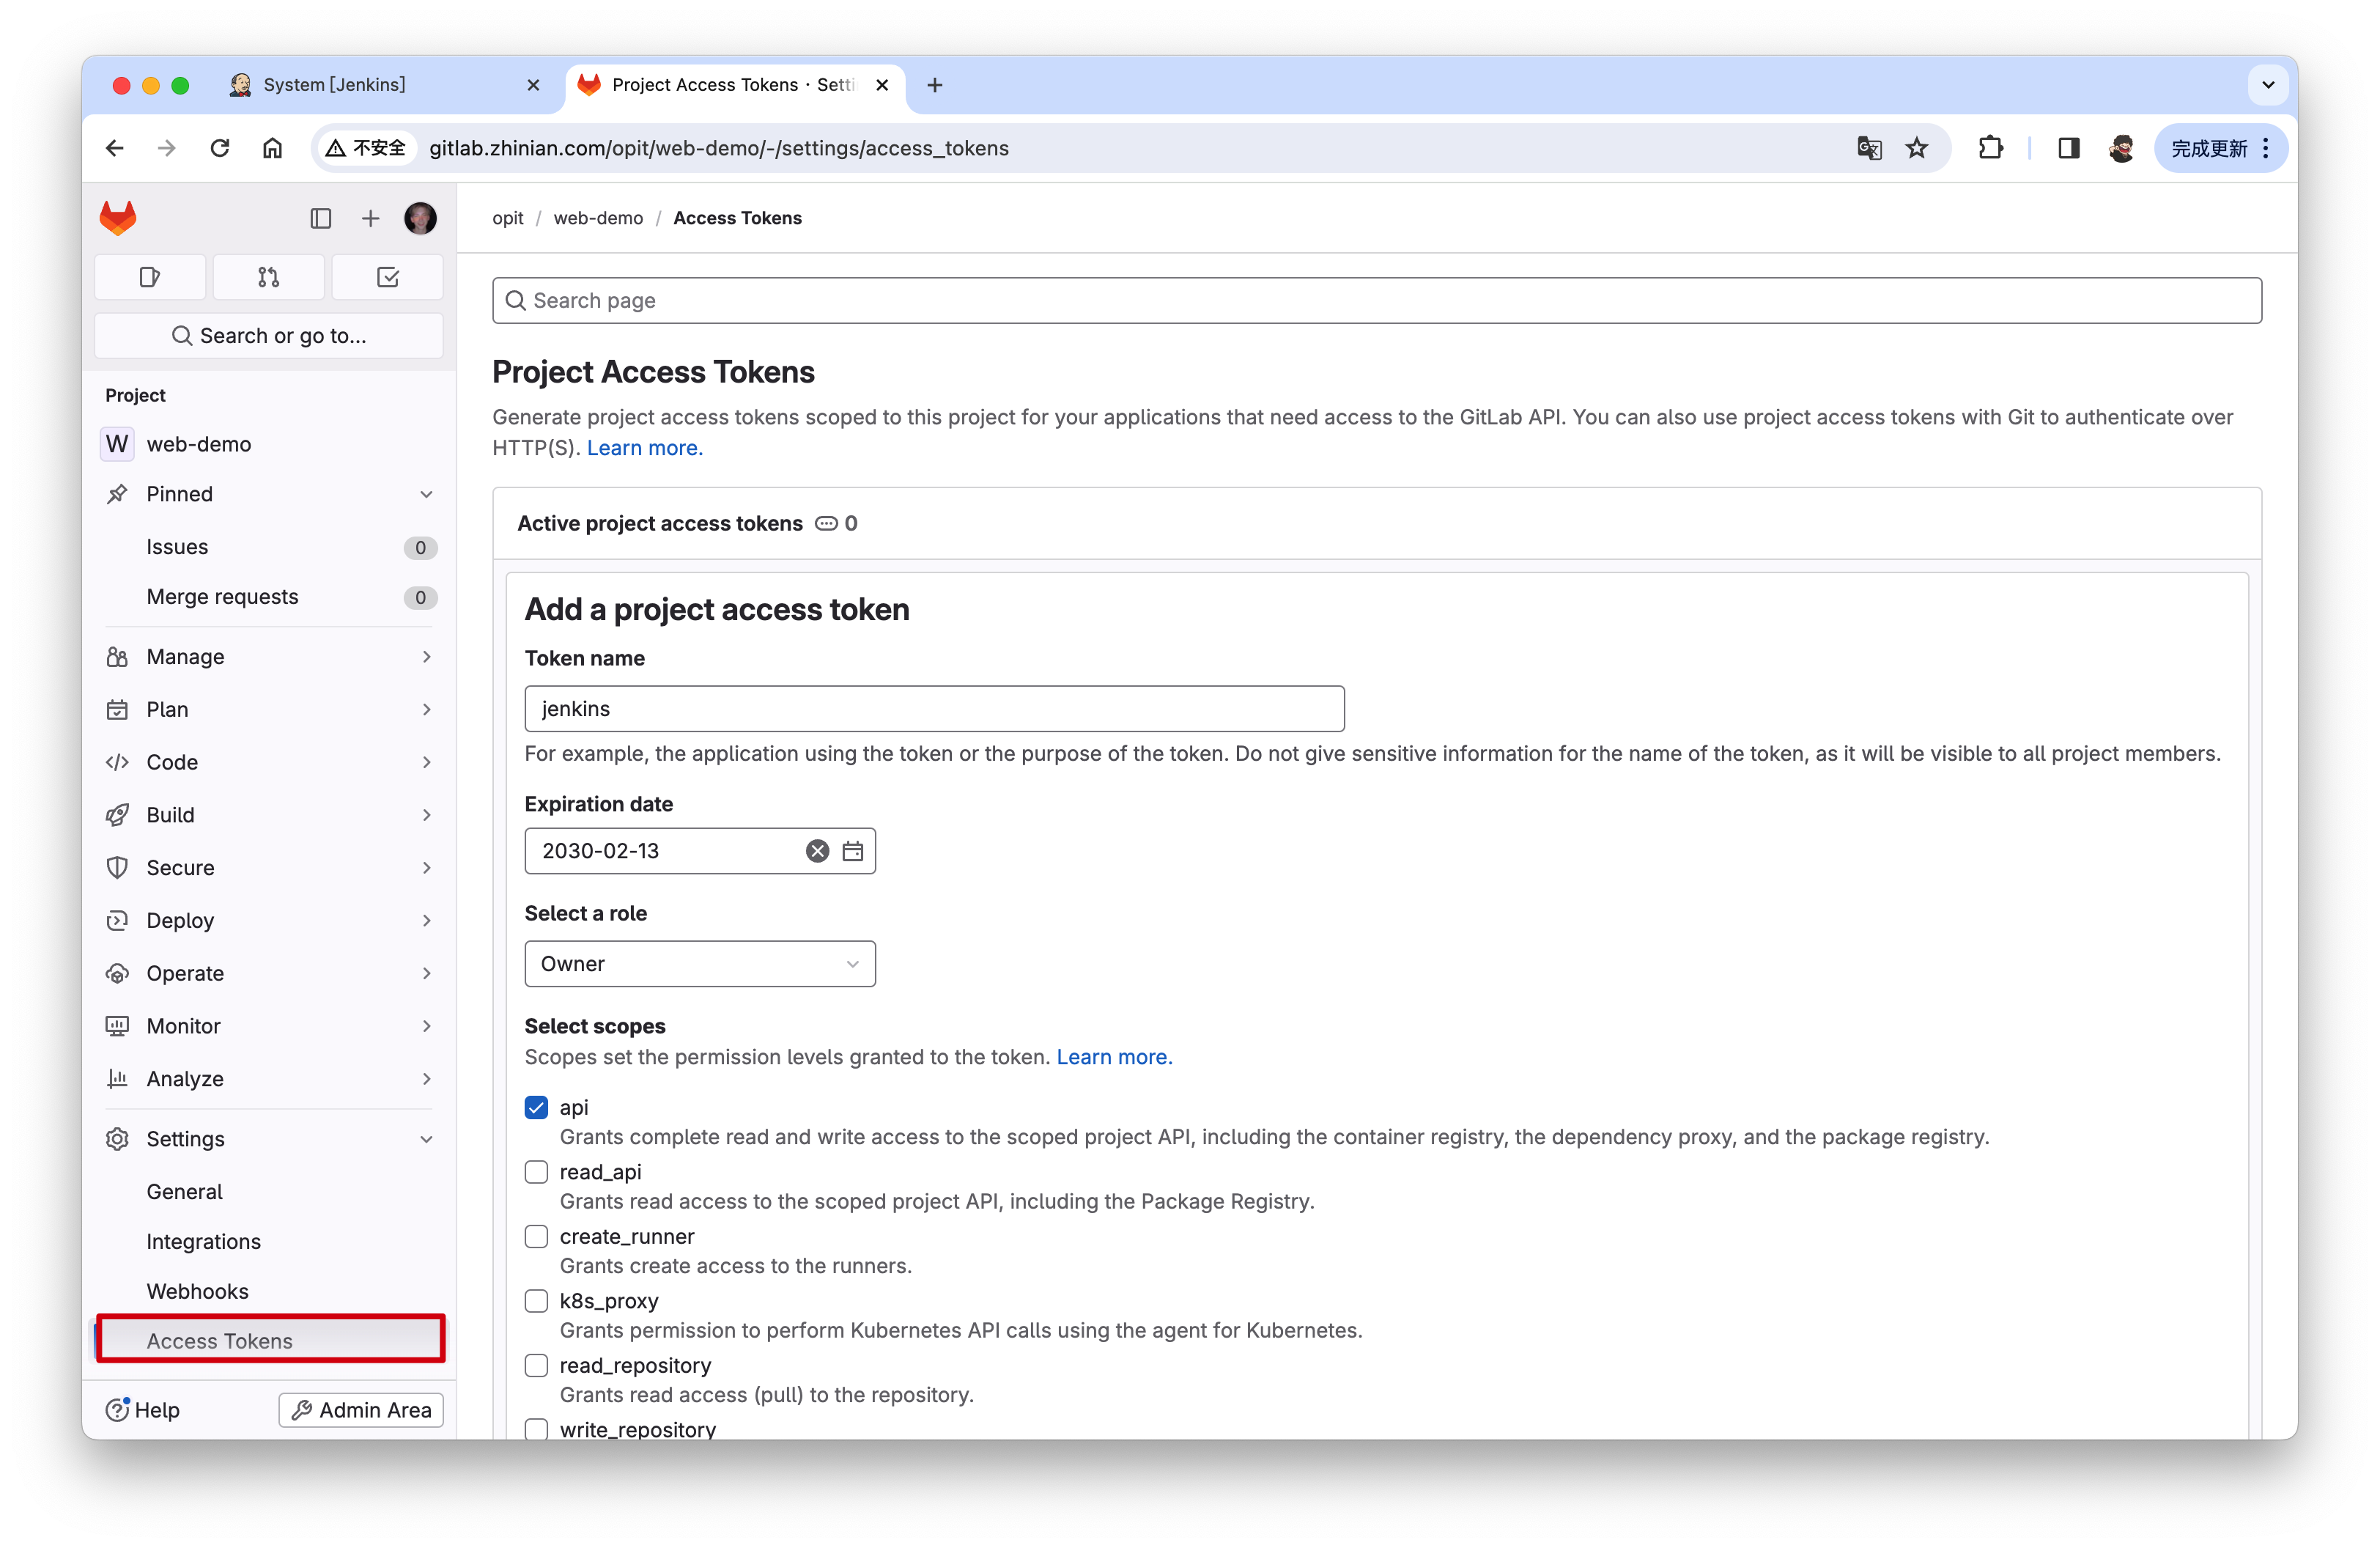Clear the expiration date value
The width and height of the screenshot is (2380, 1548).
[817, 851]
